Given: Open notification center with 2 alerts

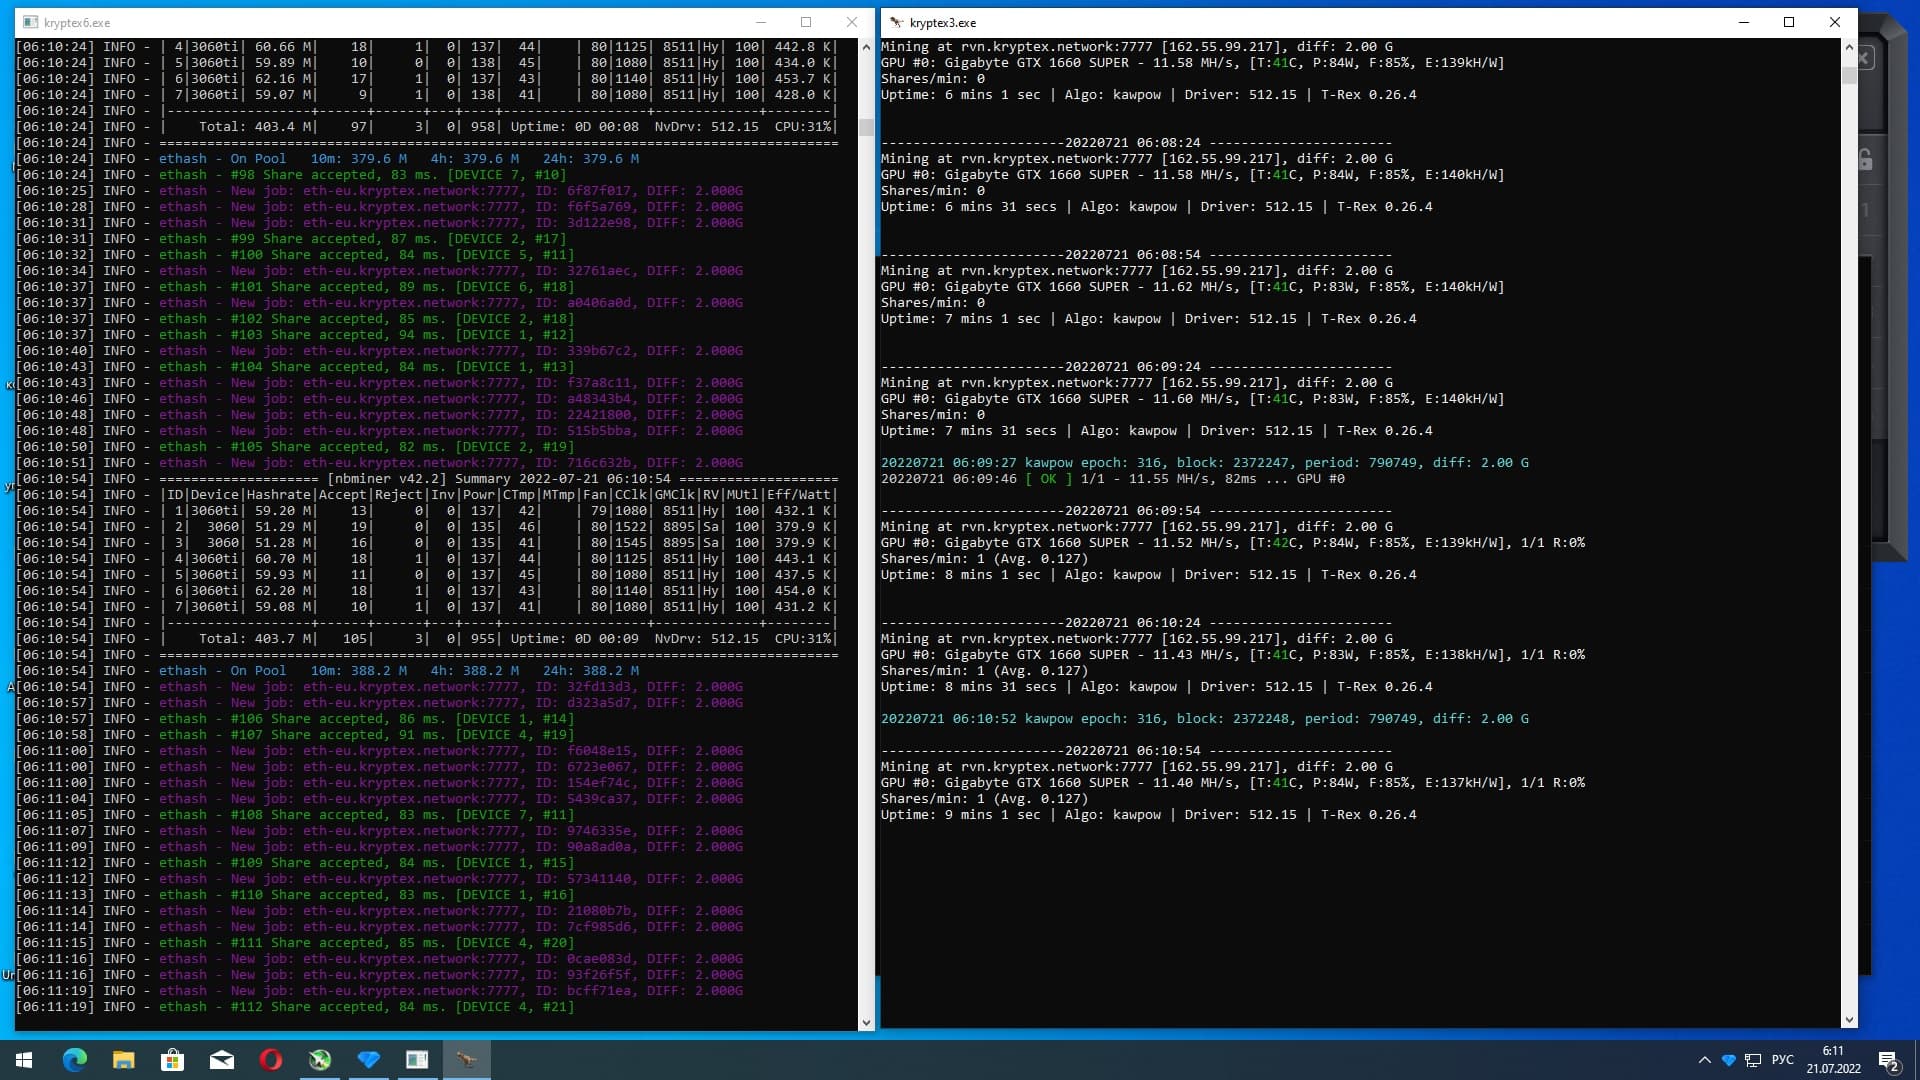Looking at the screenshot, I should pyautogui.click(x=1888, y=1060).
